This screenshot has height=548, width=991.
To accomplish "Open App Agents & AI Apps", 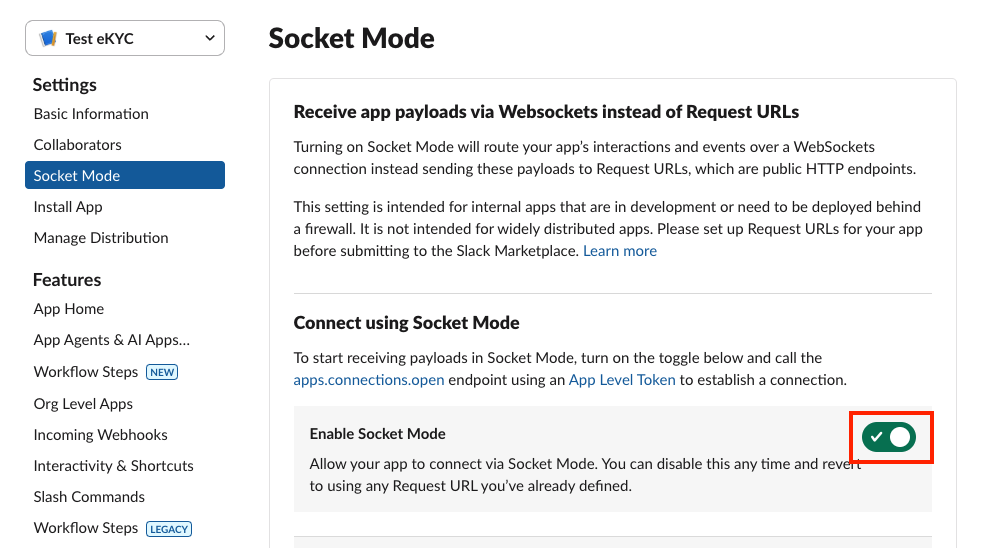I will pyautogui.click(x=112, y=340).
